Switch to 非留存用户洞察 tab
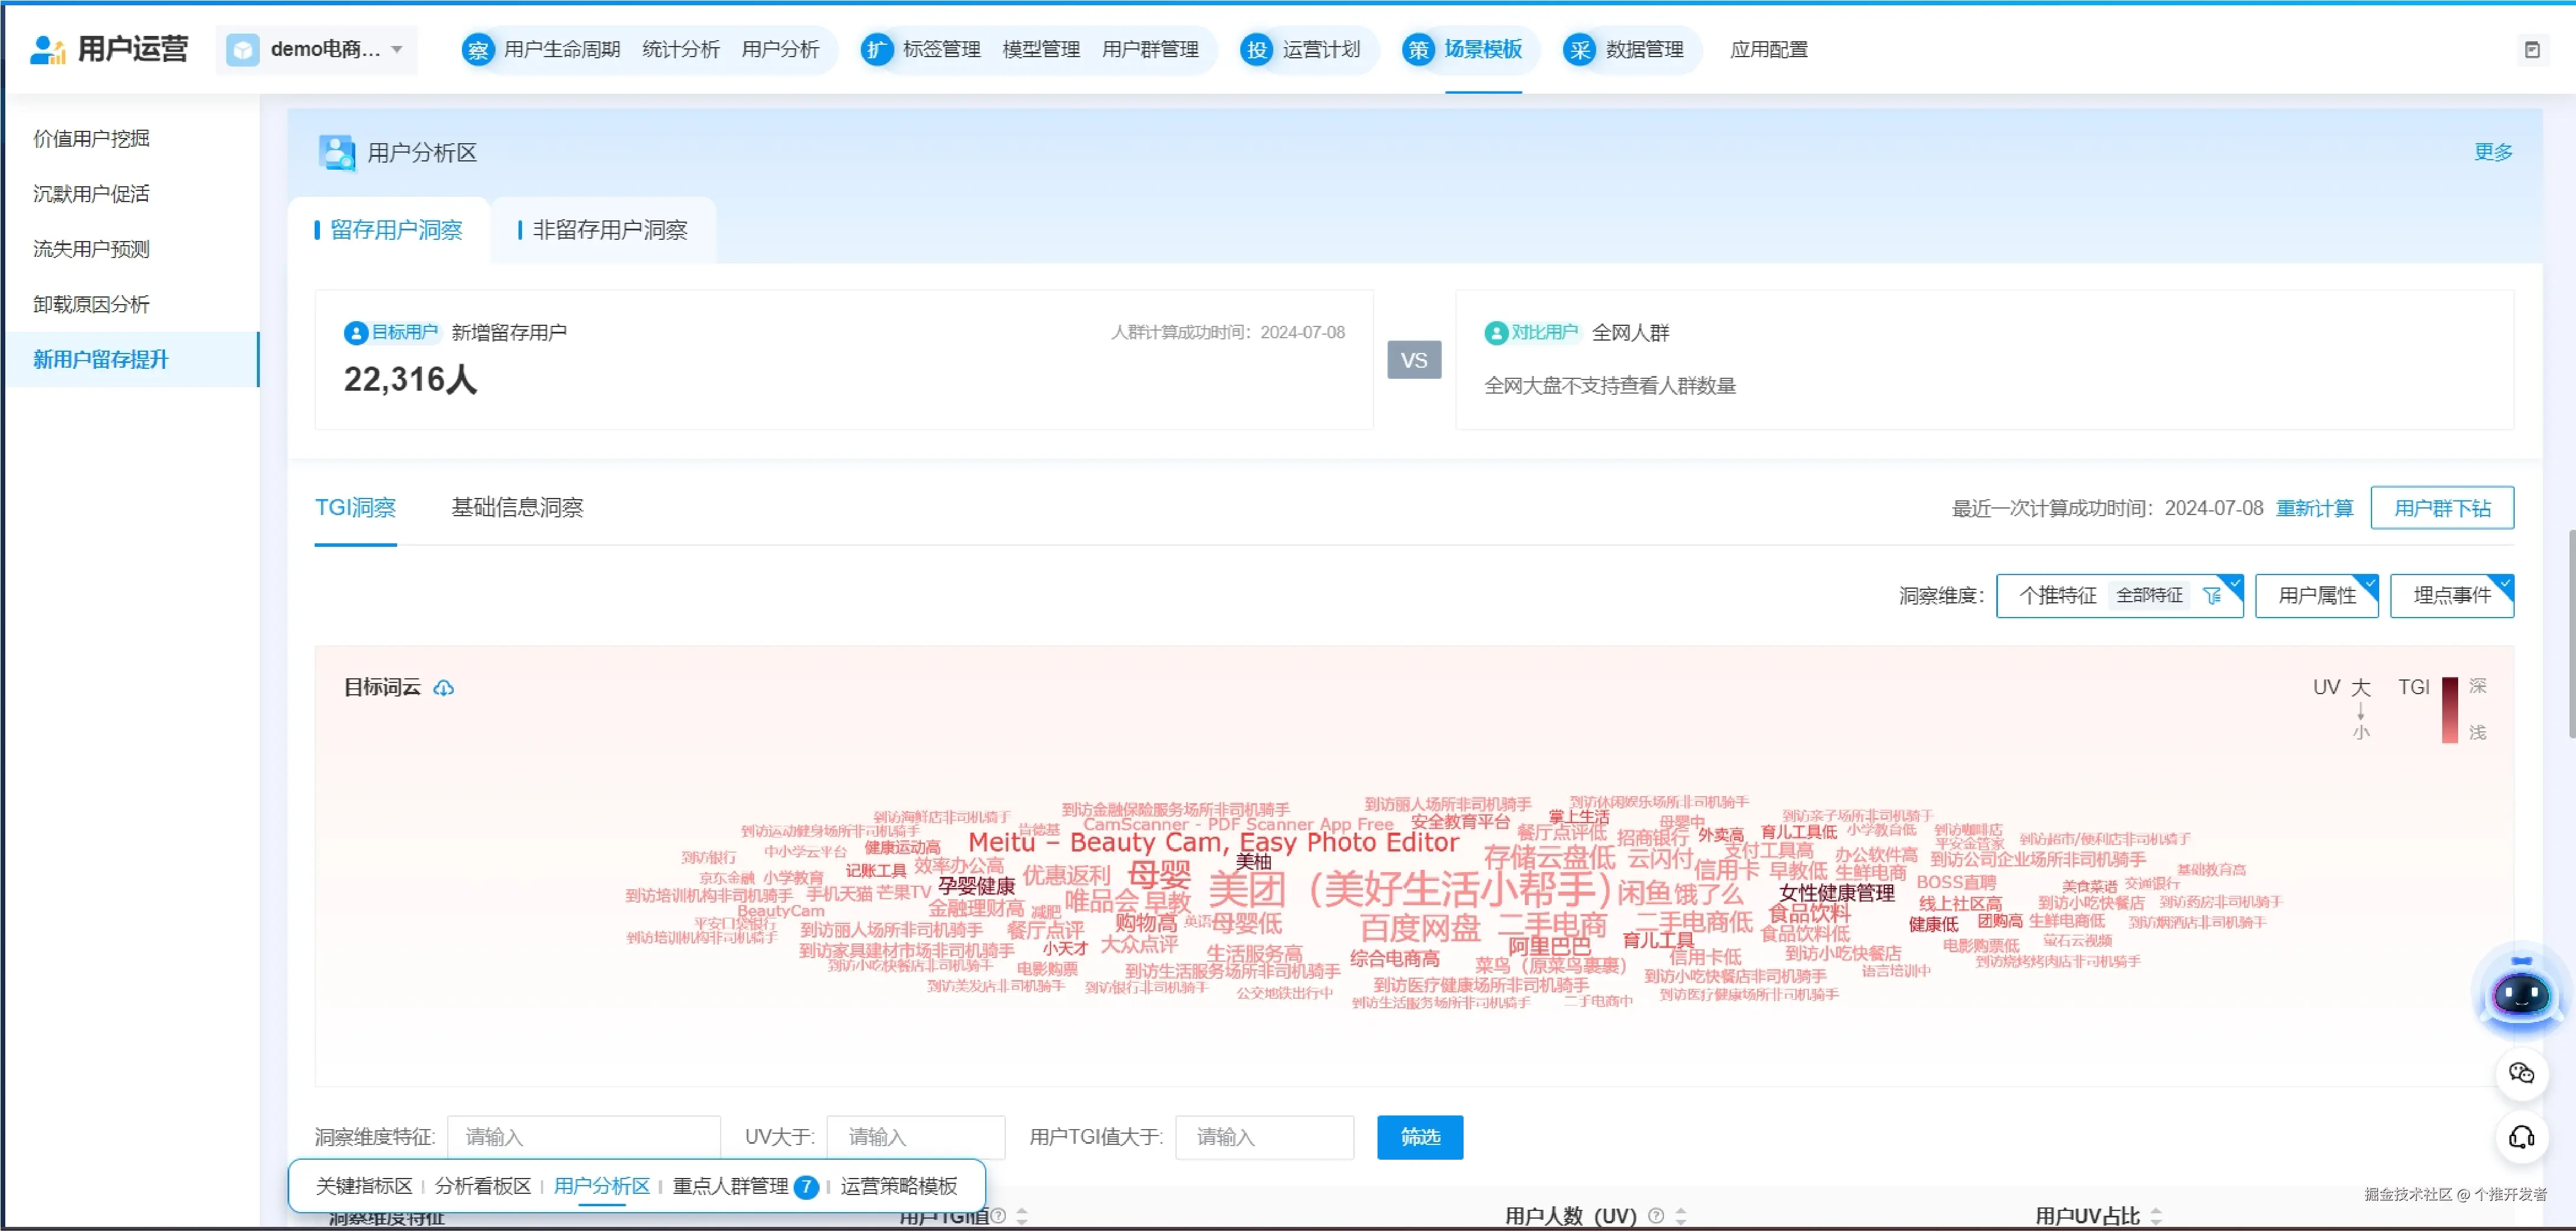This screenshot has height=1231, width=2576. point(609,230)
